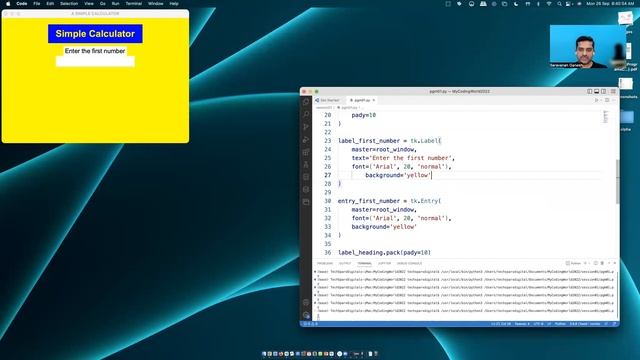This screenshot has width=640, height=360.
Task: Kill the terminal with the trash icon
Action: point(602,263)
